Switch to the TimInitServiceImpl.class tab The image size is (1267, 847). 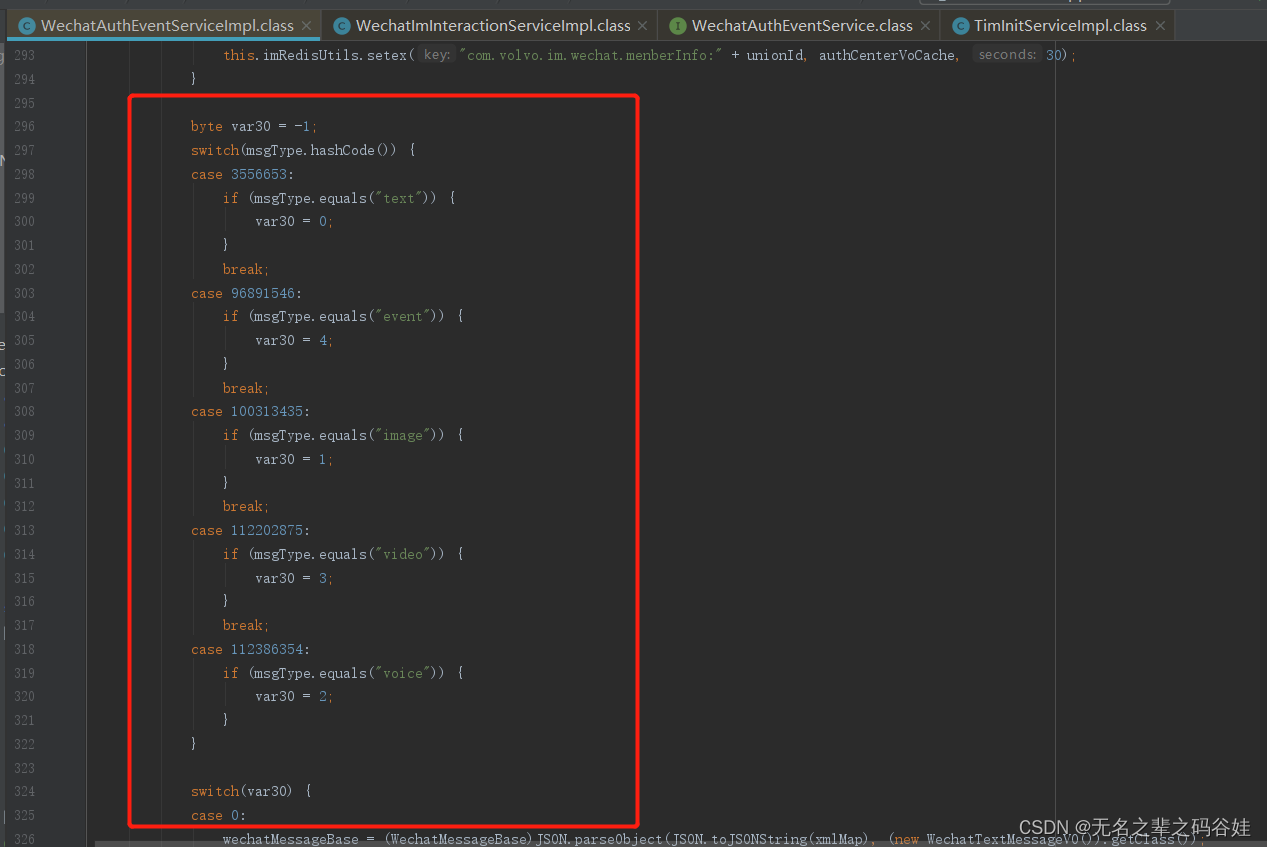tap(1050, 25)
